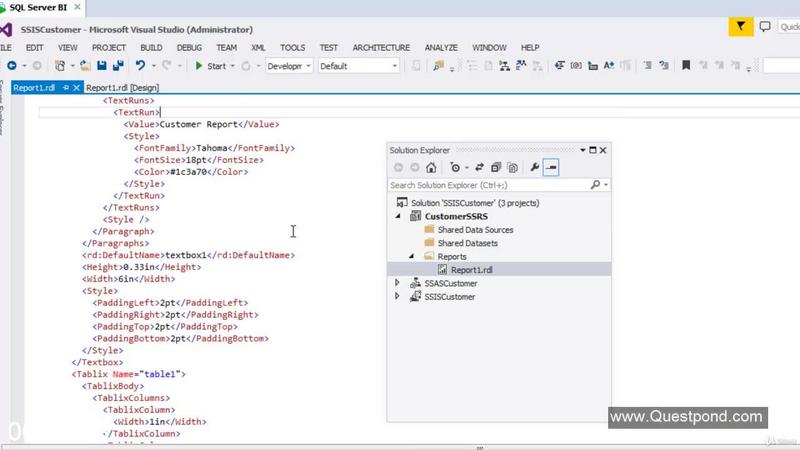The image size is (800, 450).
Task: Click the '#1c3a70' color value in code
Action: 188,172
